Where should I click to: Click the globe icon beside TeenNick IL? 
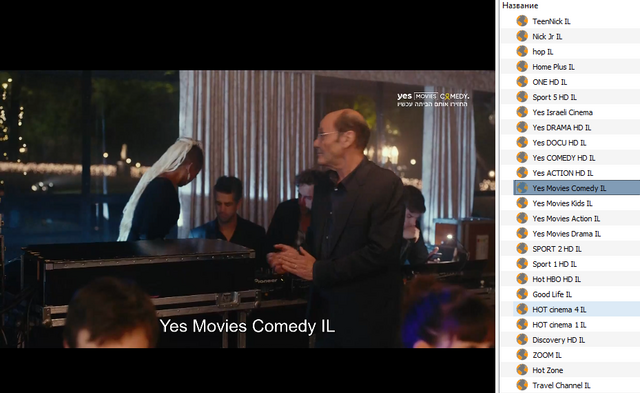(x=522, y=21)
